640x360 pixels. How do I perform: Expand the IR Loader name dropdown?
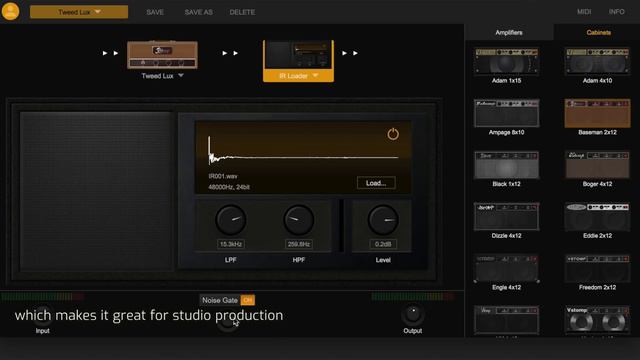[x=315, y=76]
